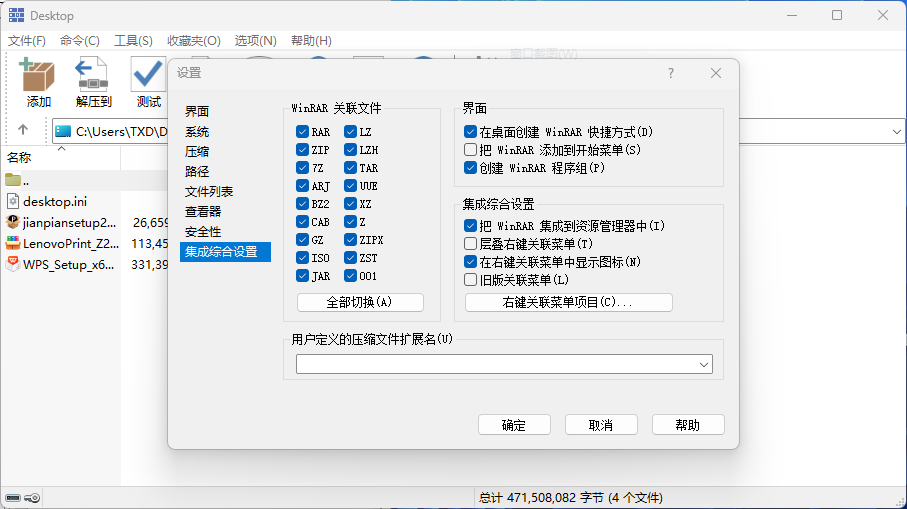Uncheck the ZIP file association
The width and height of the screenshot is (907, 509).
(x=302, y=150)
